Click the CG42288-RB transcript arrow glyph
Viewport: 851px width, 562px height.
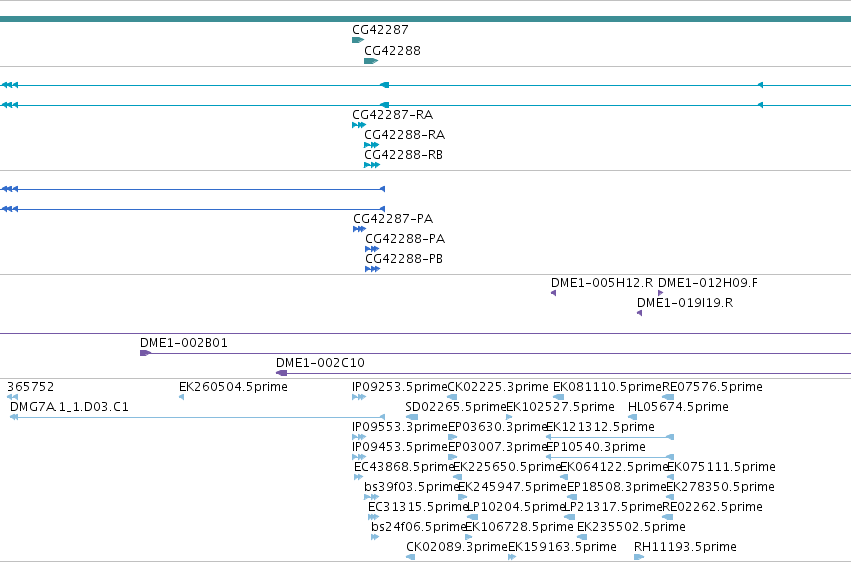click(372, 165)
